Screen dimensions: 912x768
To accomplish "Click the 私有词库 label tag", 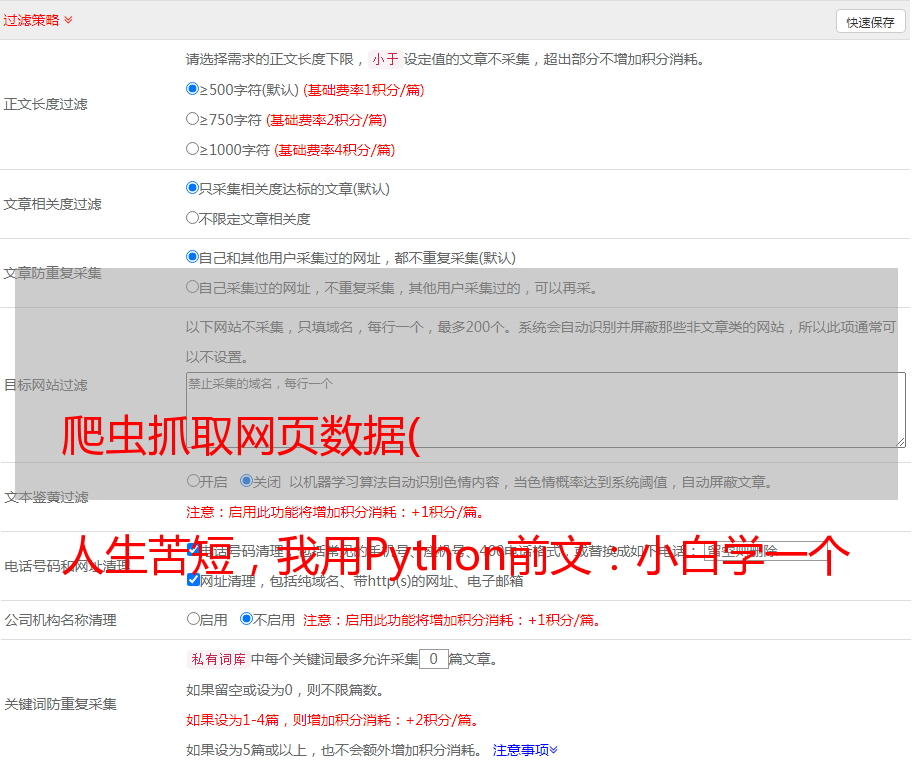I will click(x=219, y=659).
